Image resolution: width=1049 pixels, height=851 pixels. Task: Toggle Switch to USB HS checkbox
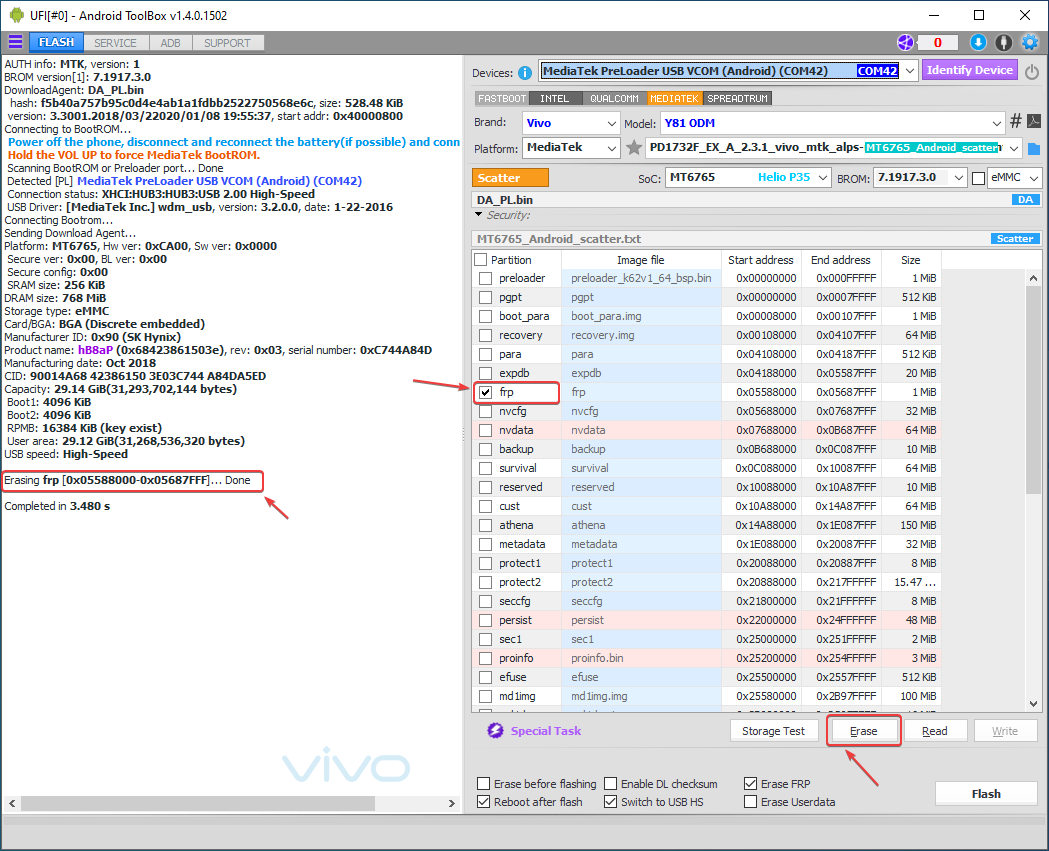pyautogui.click(x=610, y=801)
